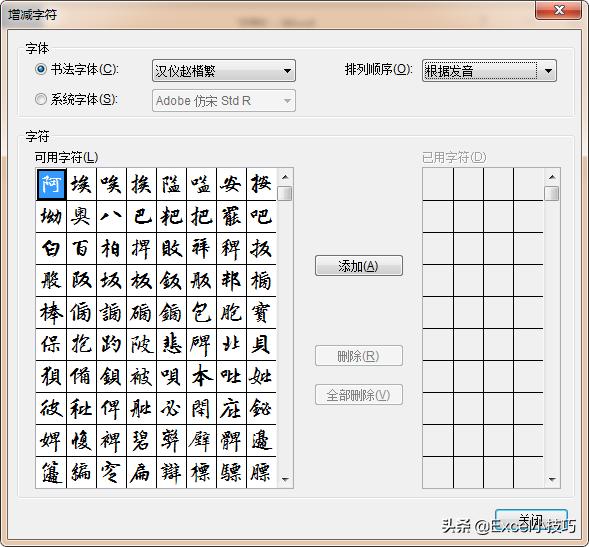
Task: Select the character 北 in the grid
Action: (x=231, y=345)
